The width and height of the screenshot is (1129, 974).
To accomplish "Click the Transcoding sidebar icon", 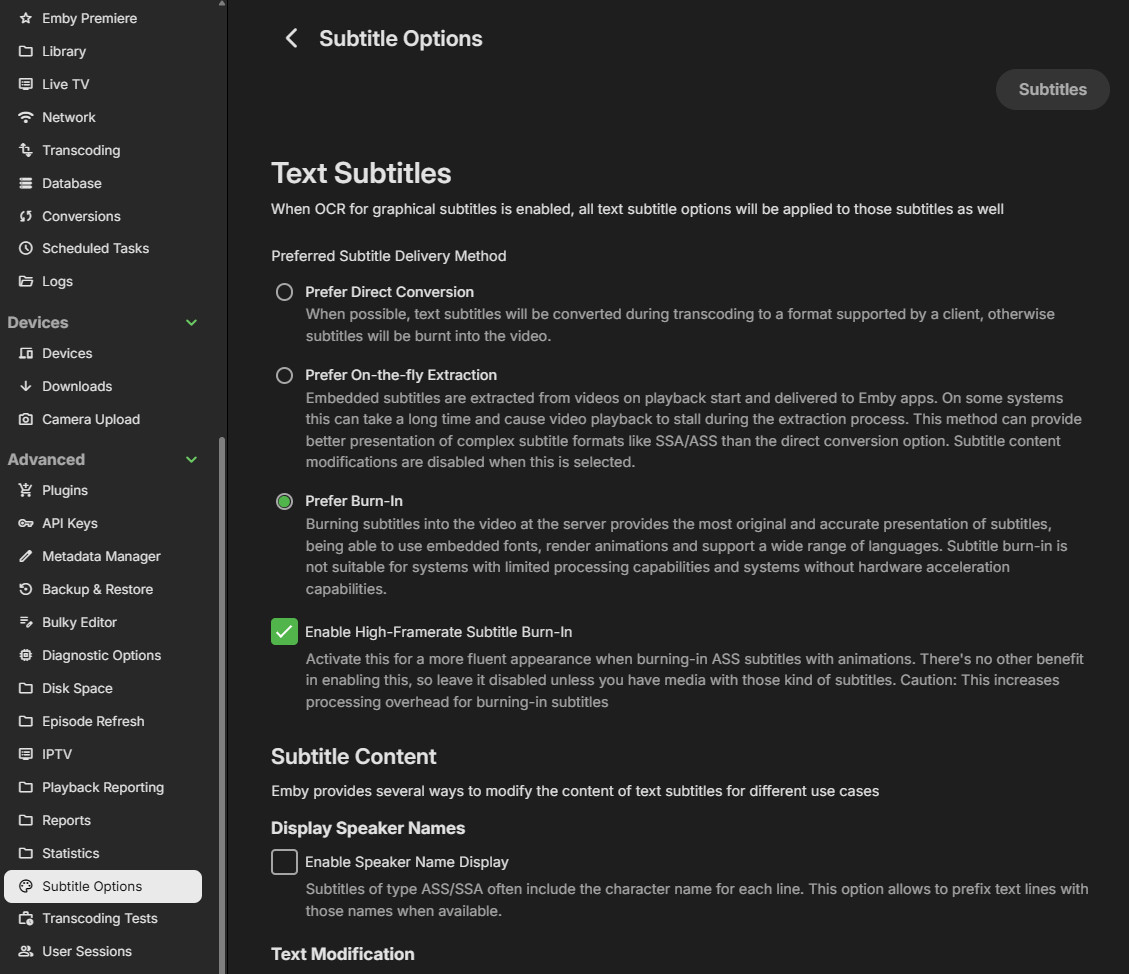I will 26,150.
